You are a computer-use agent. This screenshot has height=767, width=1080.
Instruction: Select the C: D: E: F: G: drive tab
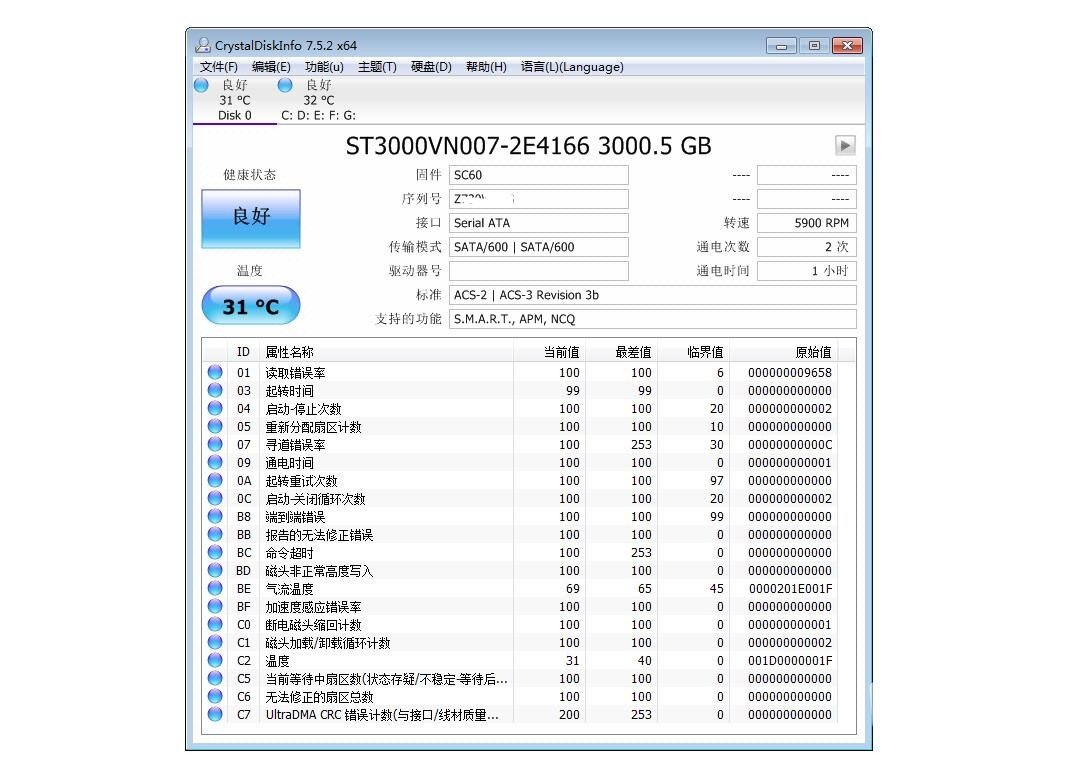(318, 101)
